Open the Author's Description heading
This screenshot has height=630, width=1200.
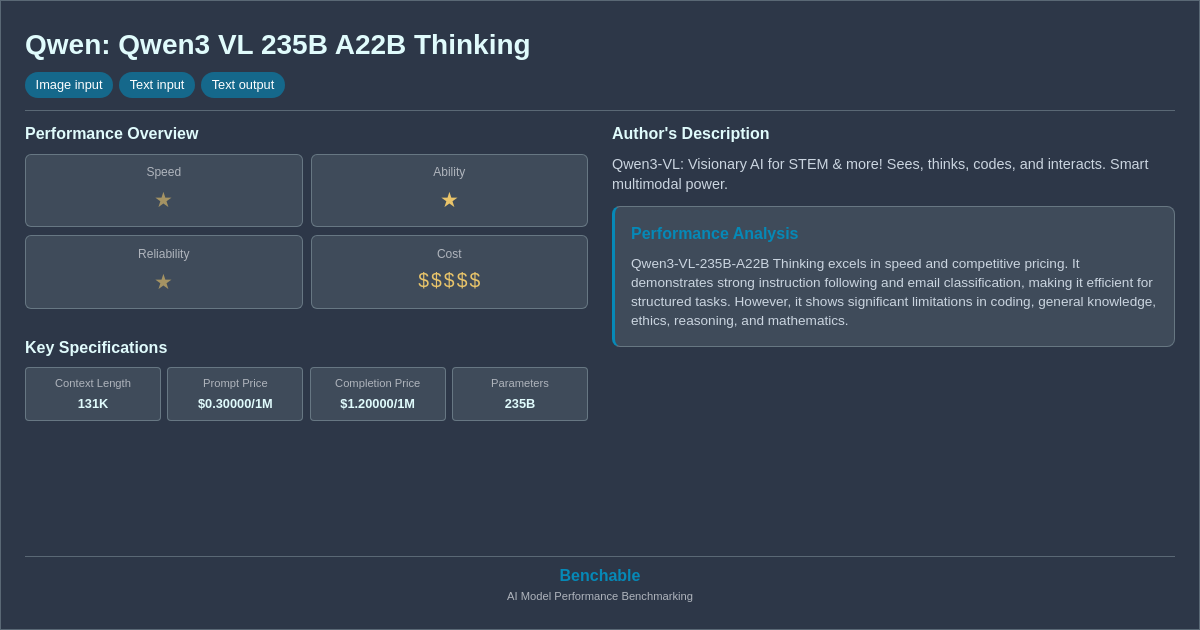click(x=690, y=133)
